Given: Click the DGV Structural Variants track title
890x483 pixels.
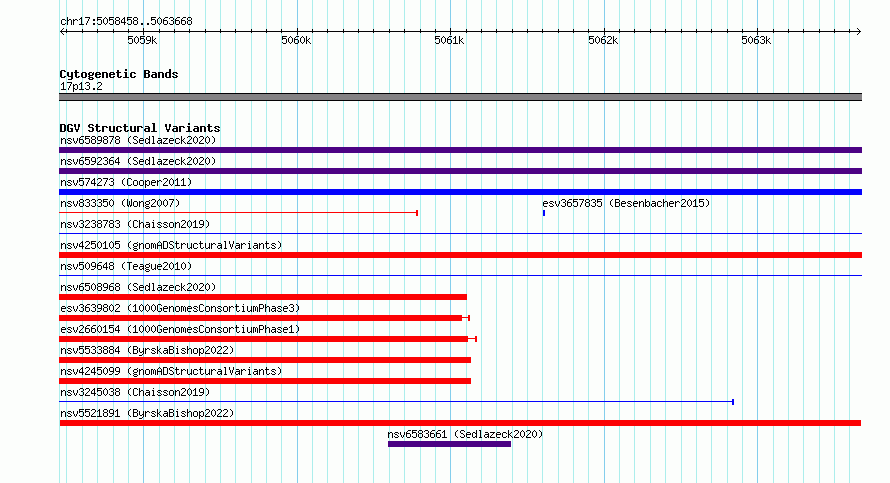Looking at the screenshot, I should pos(140,128).
